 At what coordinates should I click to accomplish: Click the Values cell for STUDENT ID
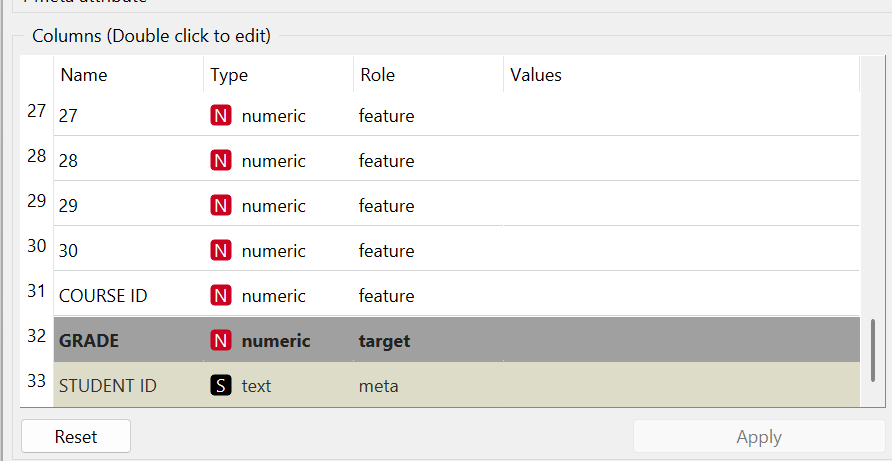click(682, 385)
